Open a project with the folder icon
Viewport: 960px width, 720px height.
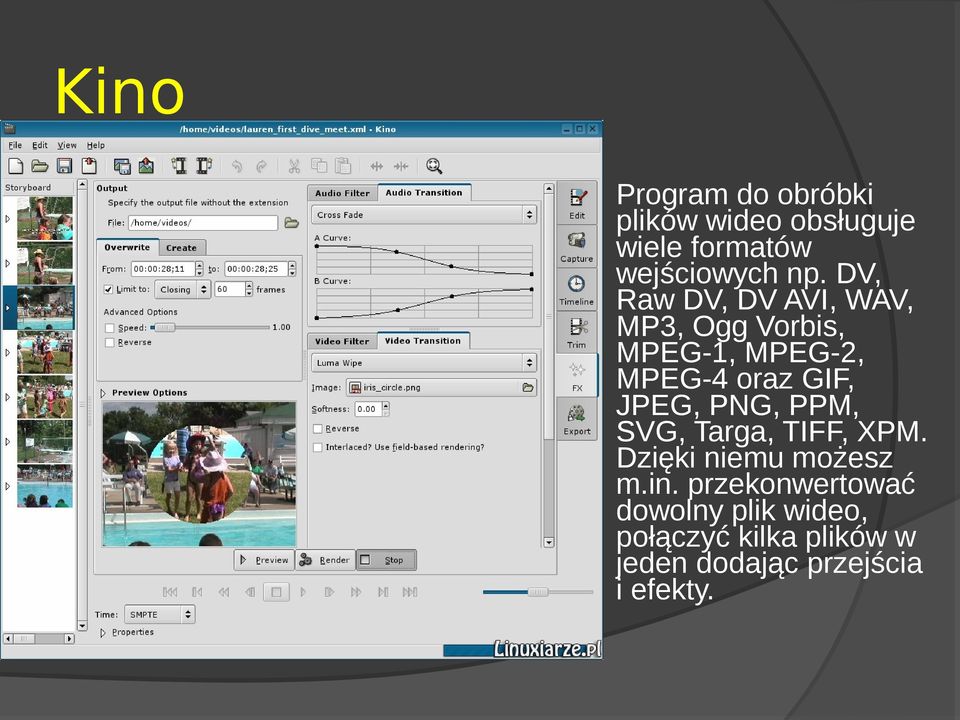(x=40, y=166)
